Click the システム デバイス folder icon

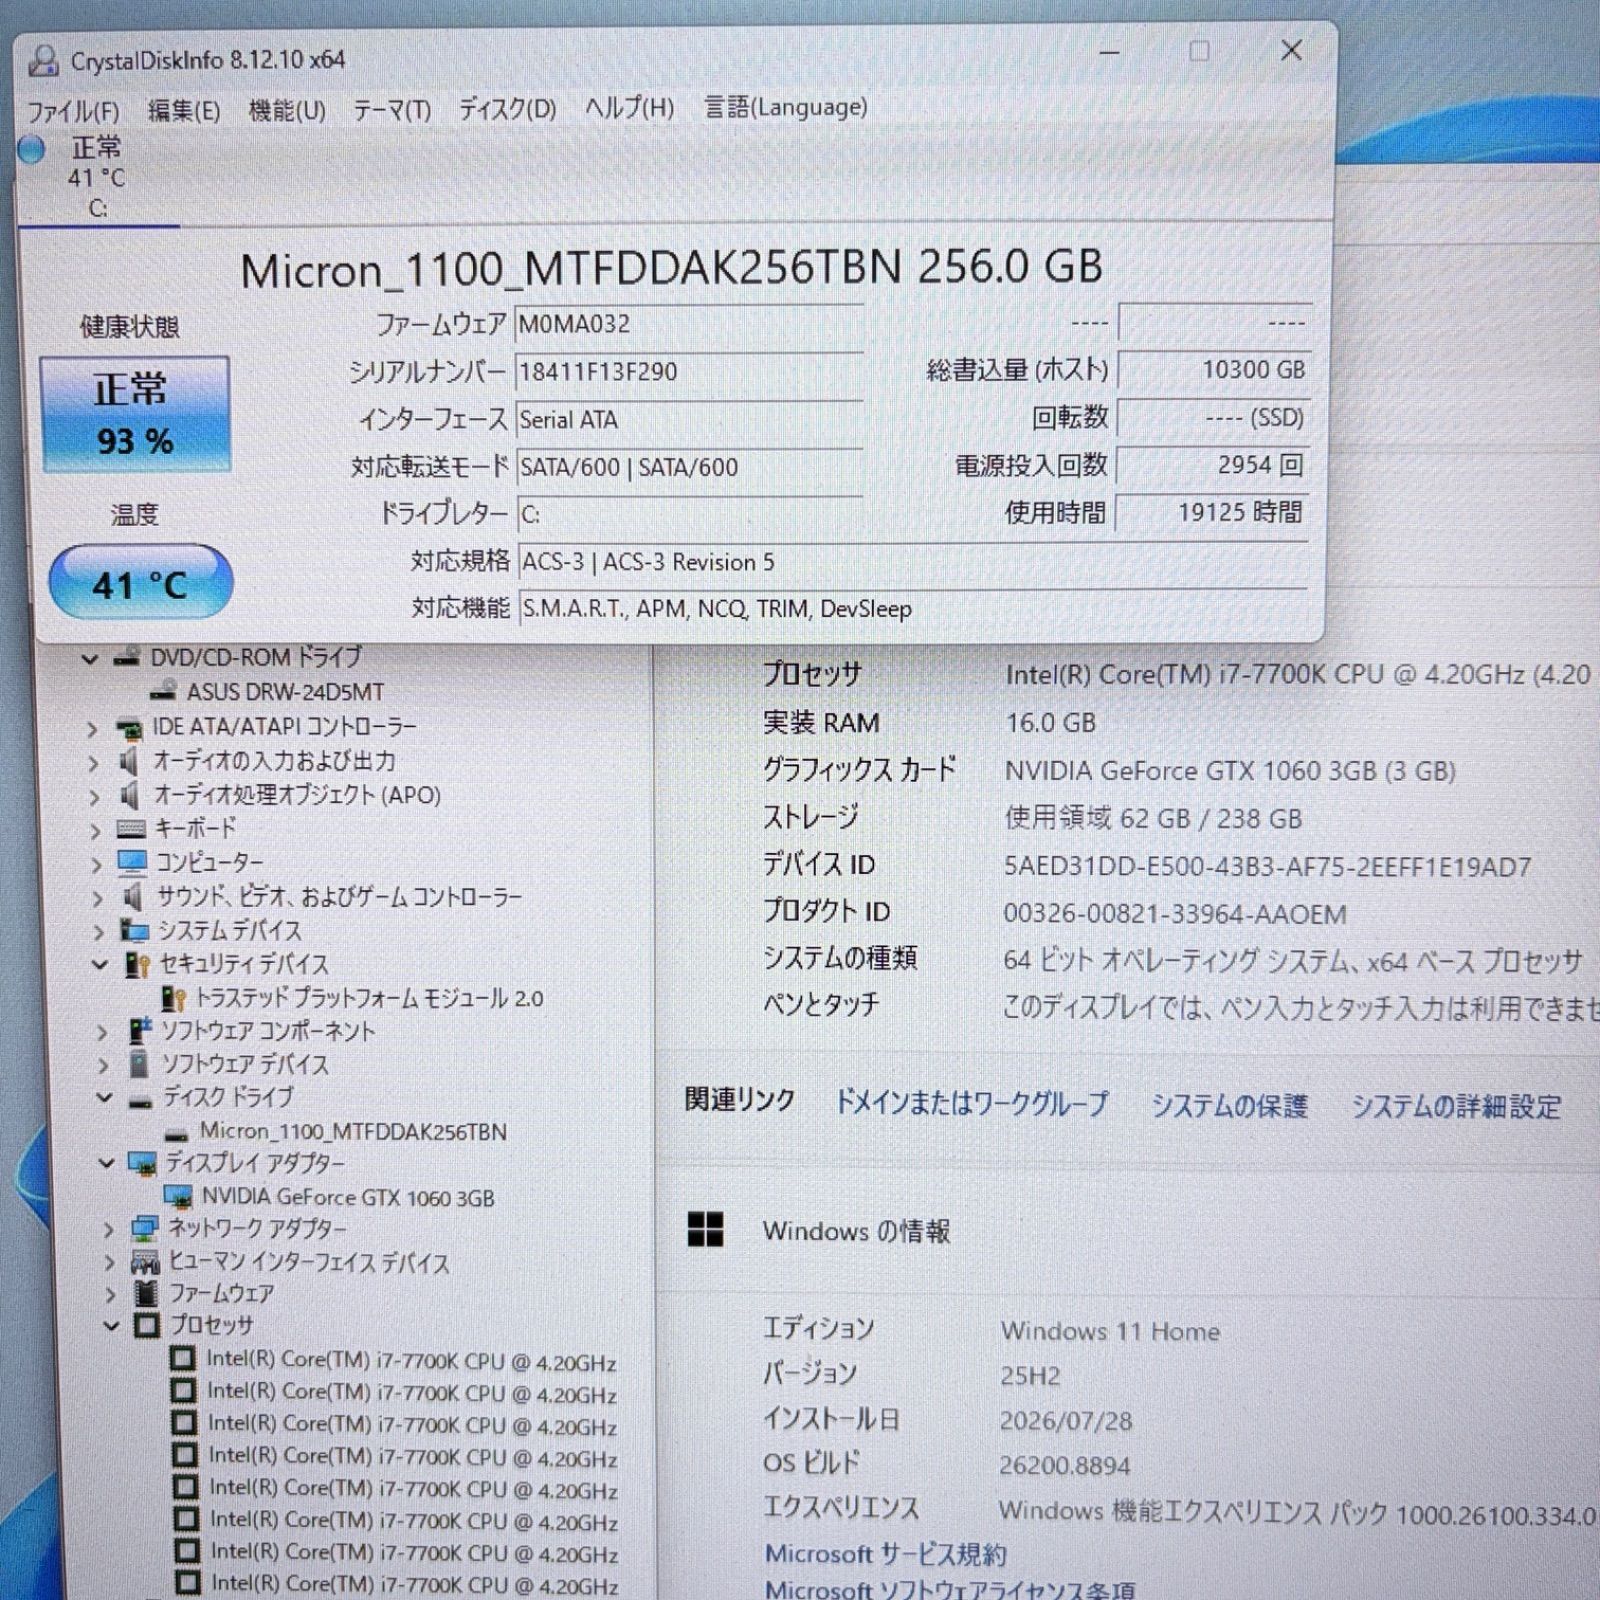point(135,931)
